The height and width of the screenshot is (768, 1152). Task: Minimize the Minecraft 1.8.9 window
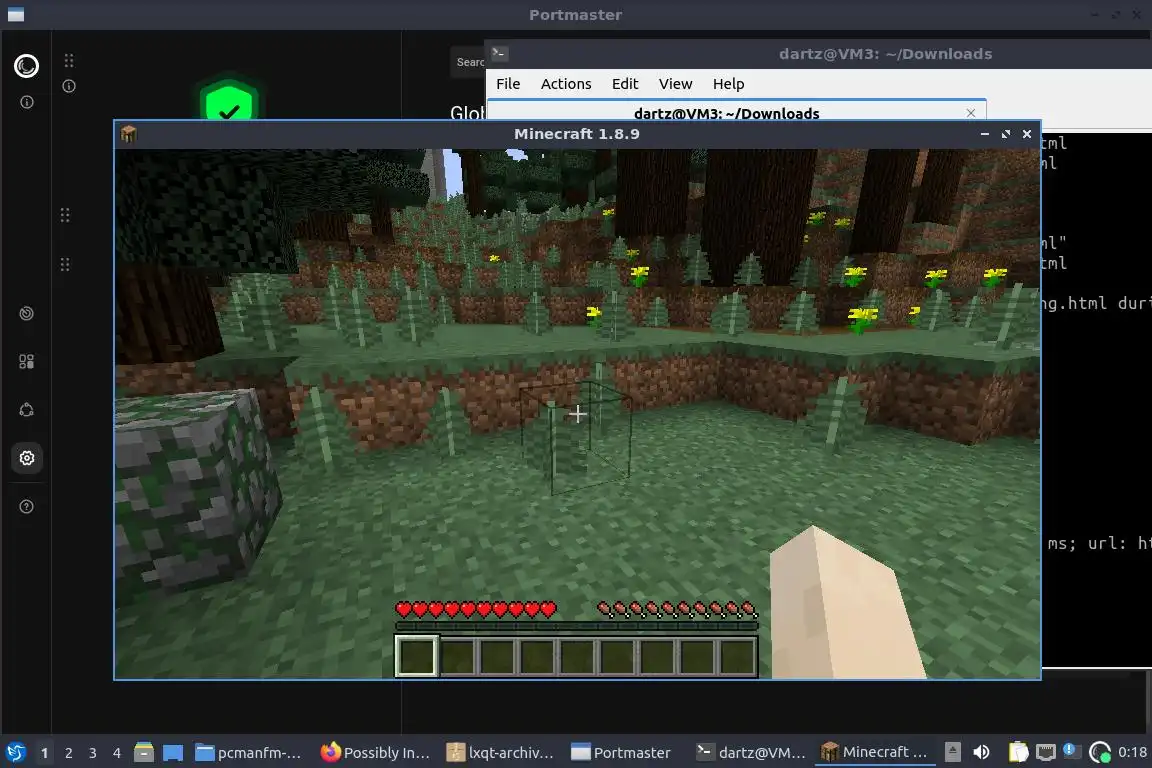pos(984,134)
